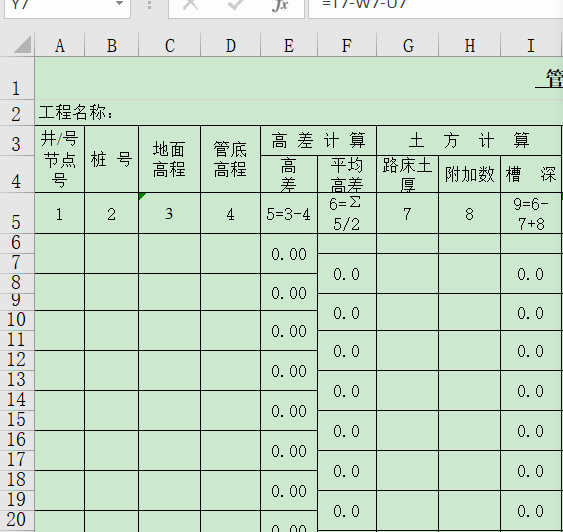Click the Enter checkmark formula bar icon
The height and width of the screenshot is (532, 563).
(x=236, y=4)
